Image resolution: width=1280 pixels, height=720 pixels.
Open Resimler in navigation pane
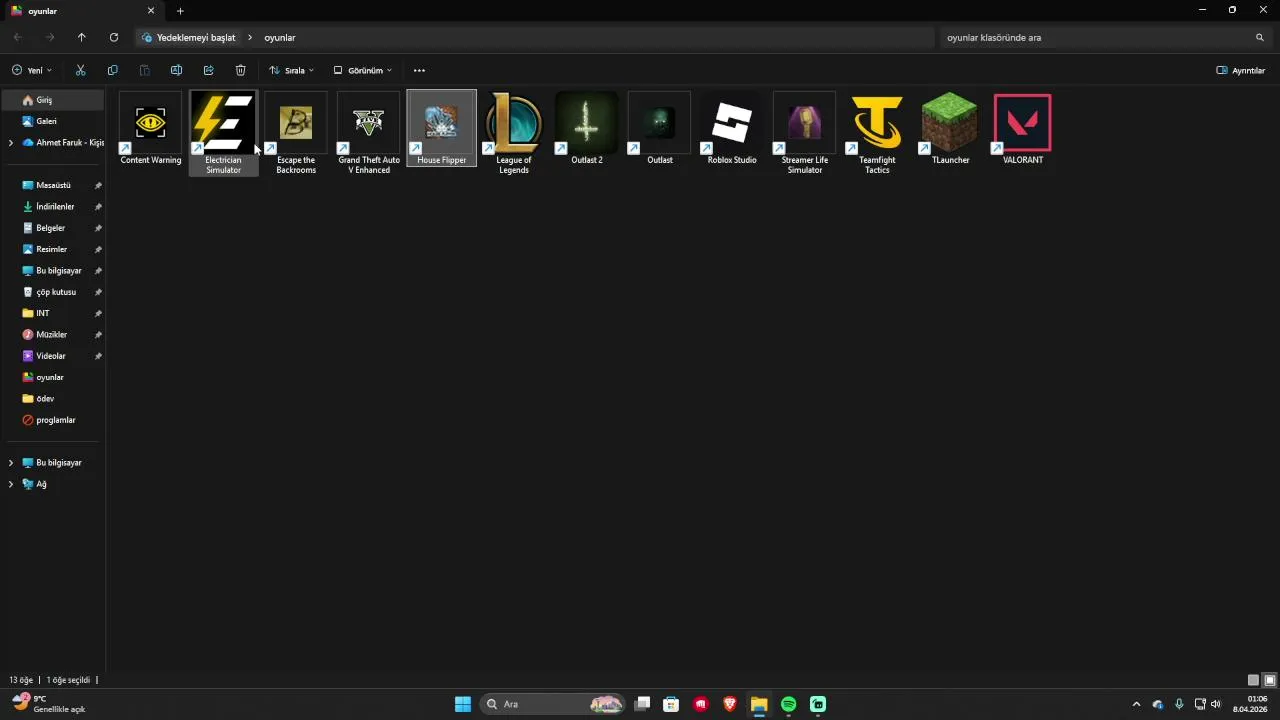click(x=53, y=249)
